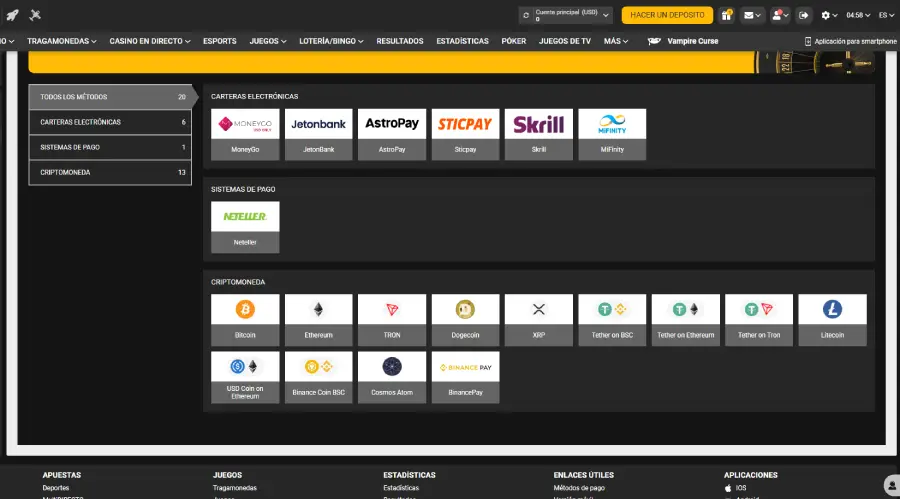Open the BinancePay deposit option

point(465,375)
